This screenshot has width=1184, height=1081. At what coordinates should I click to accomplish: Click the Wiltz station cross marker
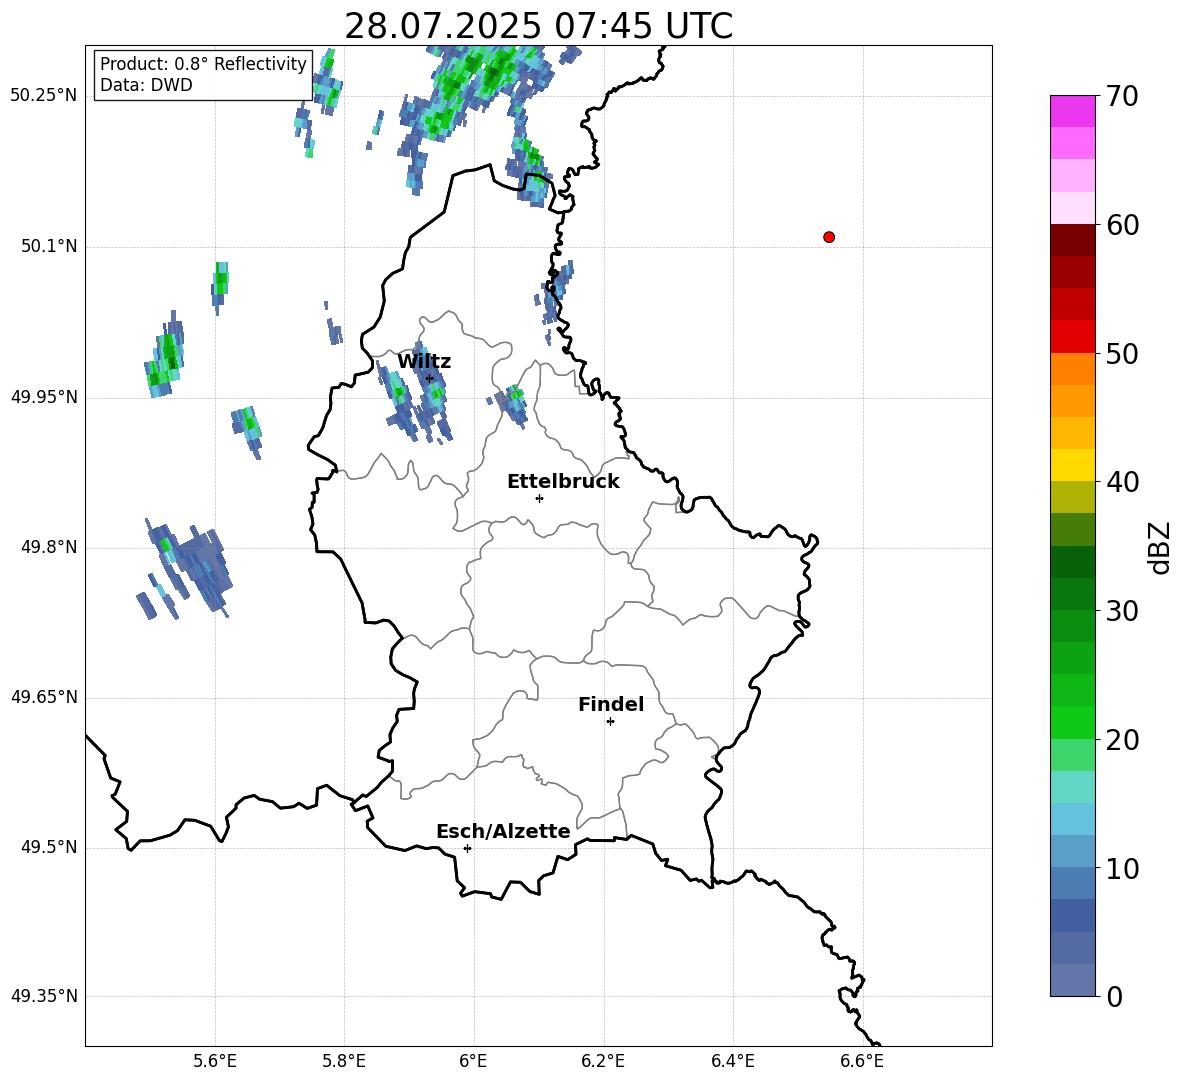click(430, 378)
